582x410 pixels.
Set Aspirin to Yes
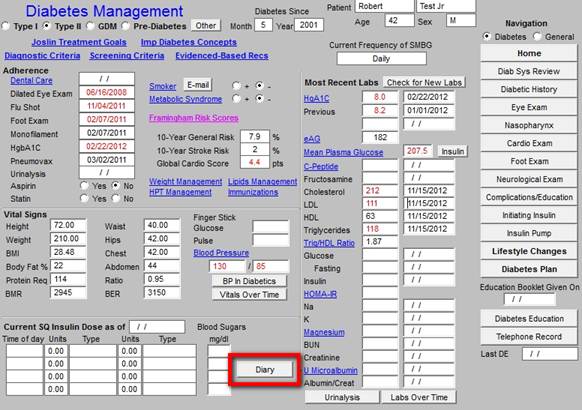(85, 186)
